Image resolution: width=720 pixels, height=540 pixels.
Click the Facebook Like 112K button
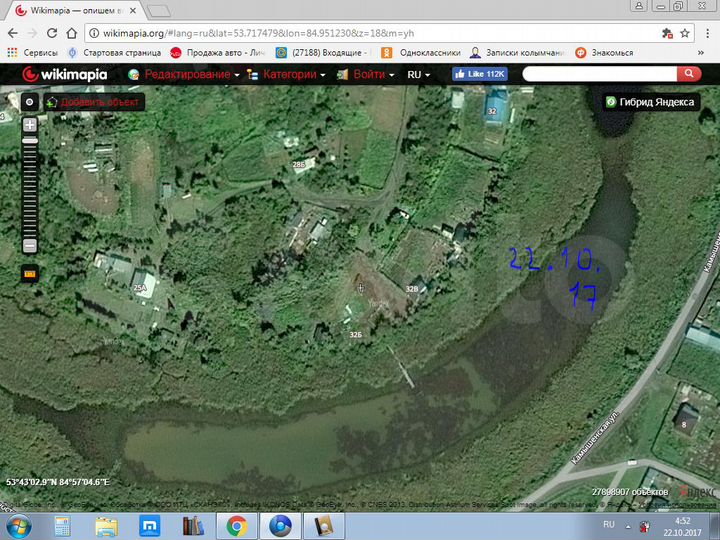click(480, 75)
